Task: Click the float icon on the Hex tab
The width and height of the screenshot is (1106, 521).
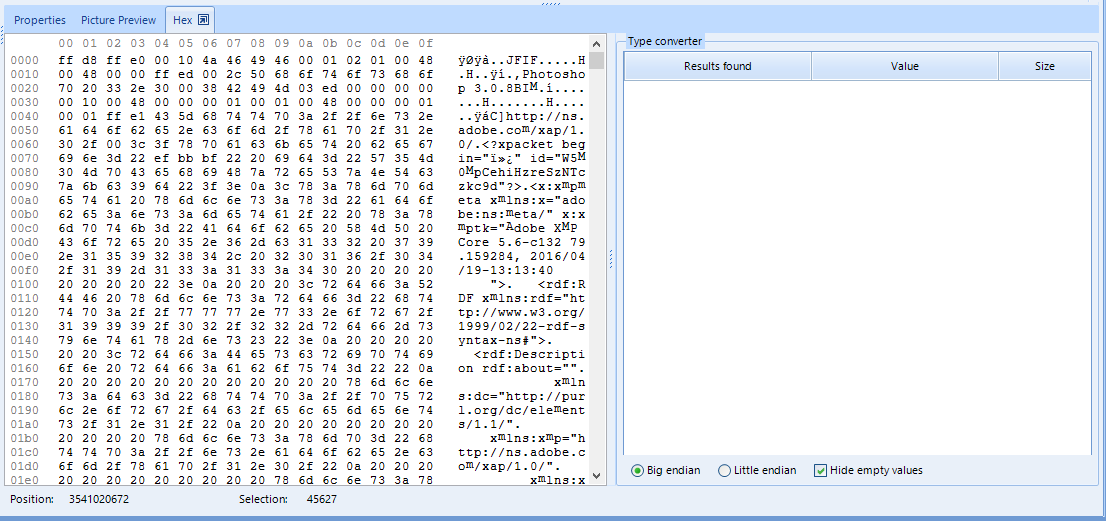Action: 203,20
